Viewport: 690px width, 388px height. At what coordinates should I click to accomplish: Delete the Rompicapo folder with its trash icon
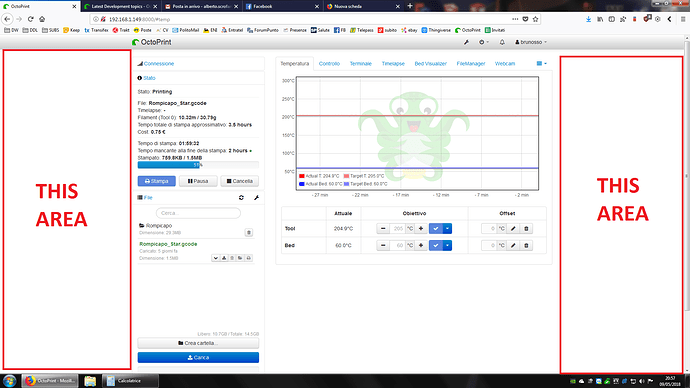[249, 232]
